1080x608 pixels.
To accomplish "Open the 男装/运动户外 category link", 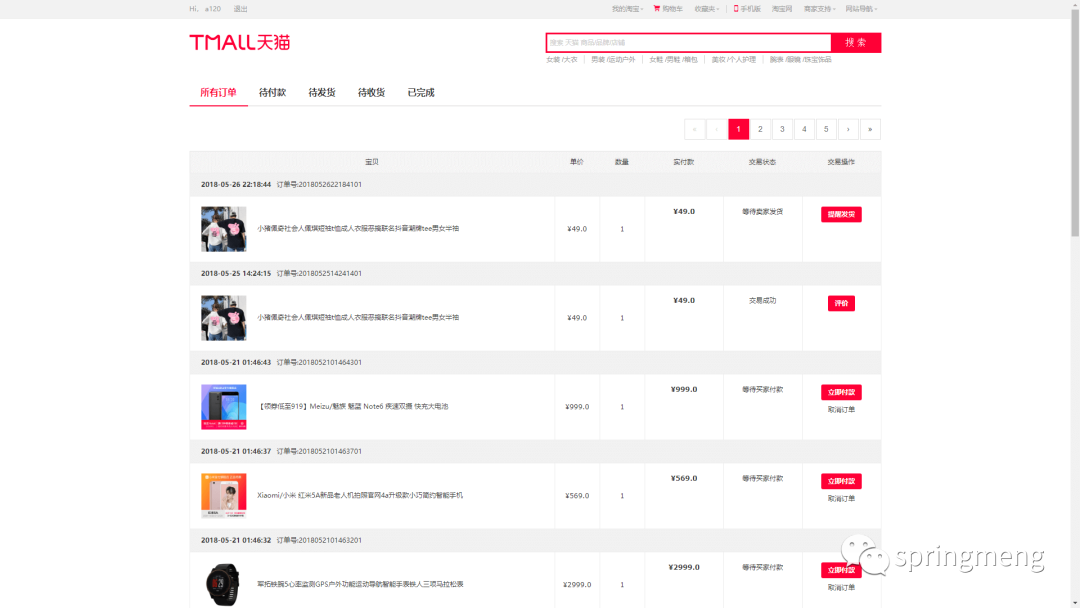I will [x=613, y=60].
